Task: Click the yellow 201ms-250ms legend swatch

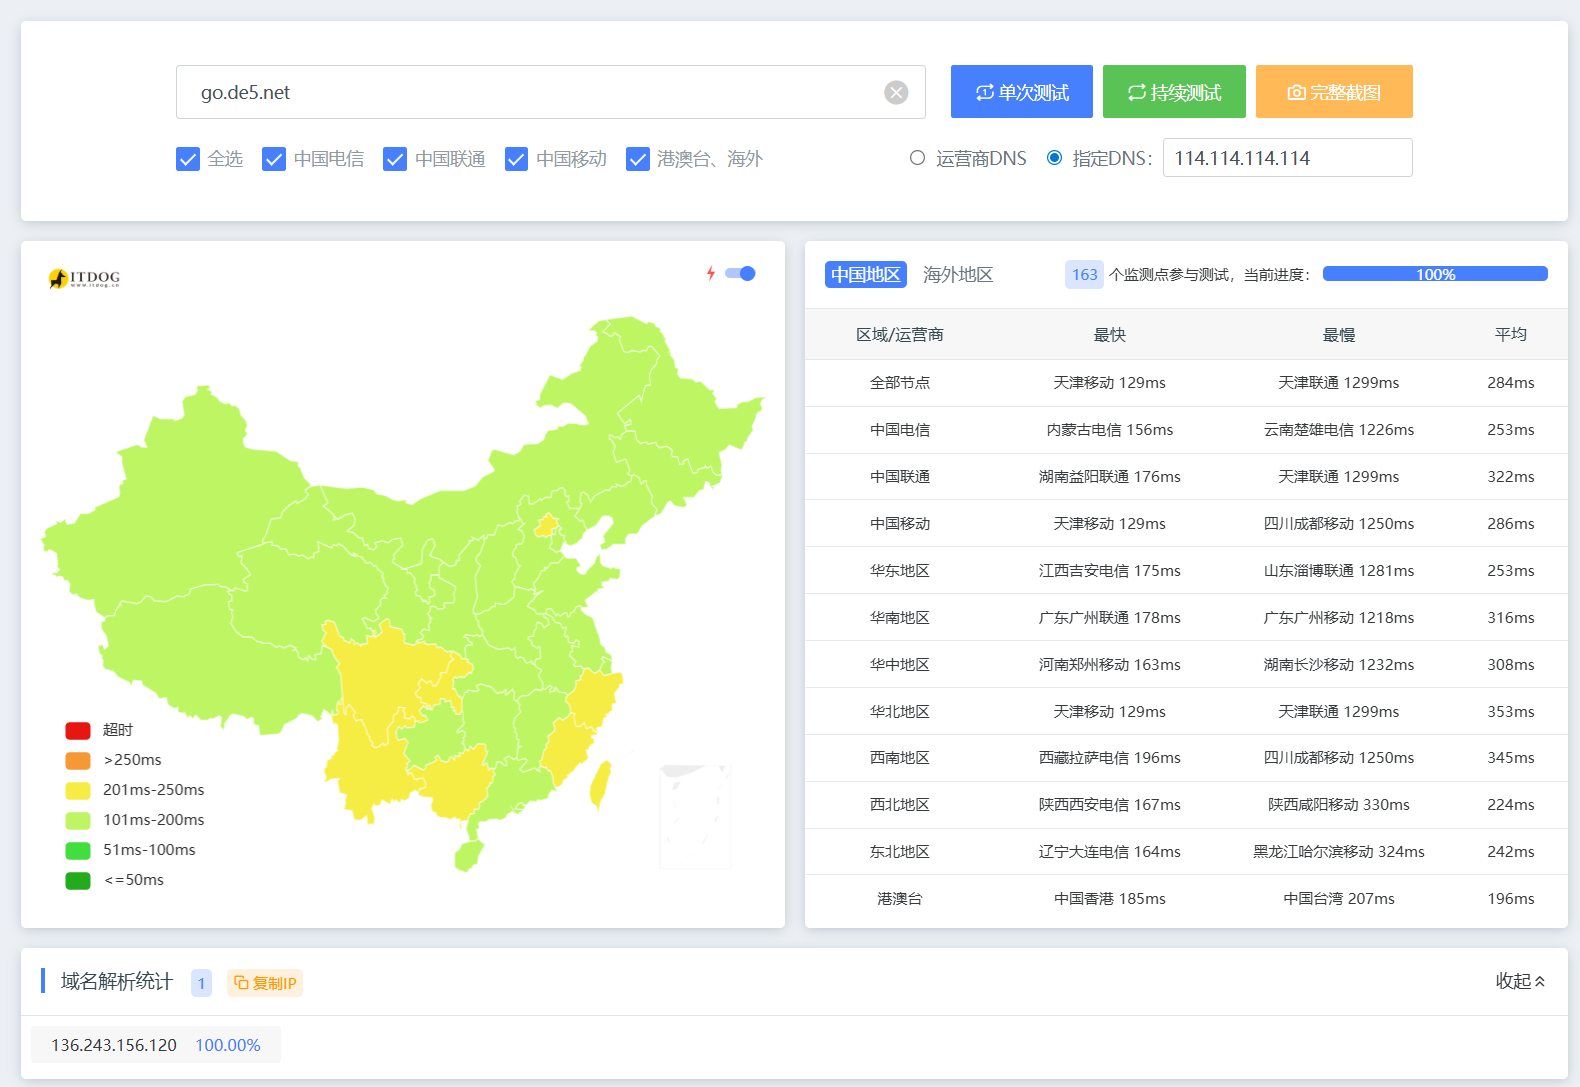Action: 78,791
